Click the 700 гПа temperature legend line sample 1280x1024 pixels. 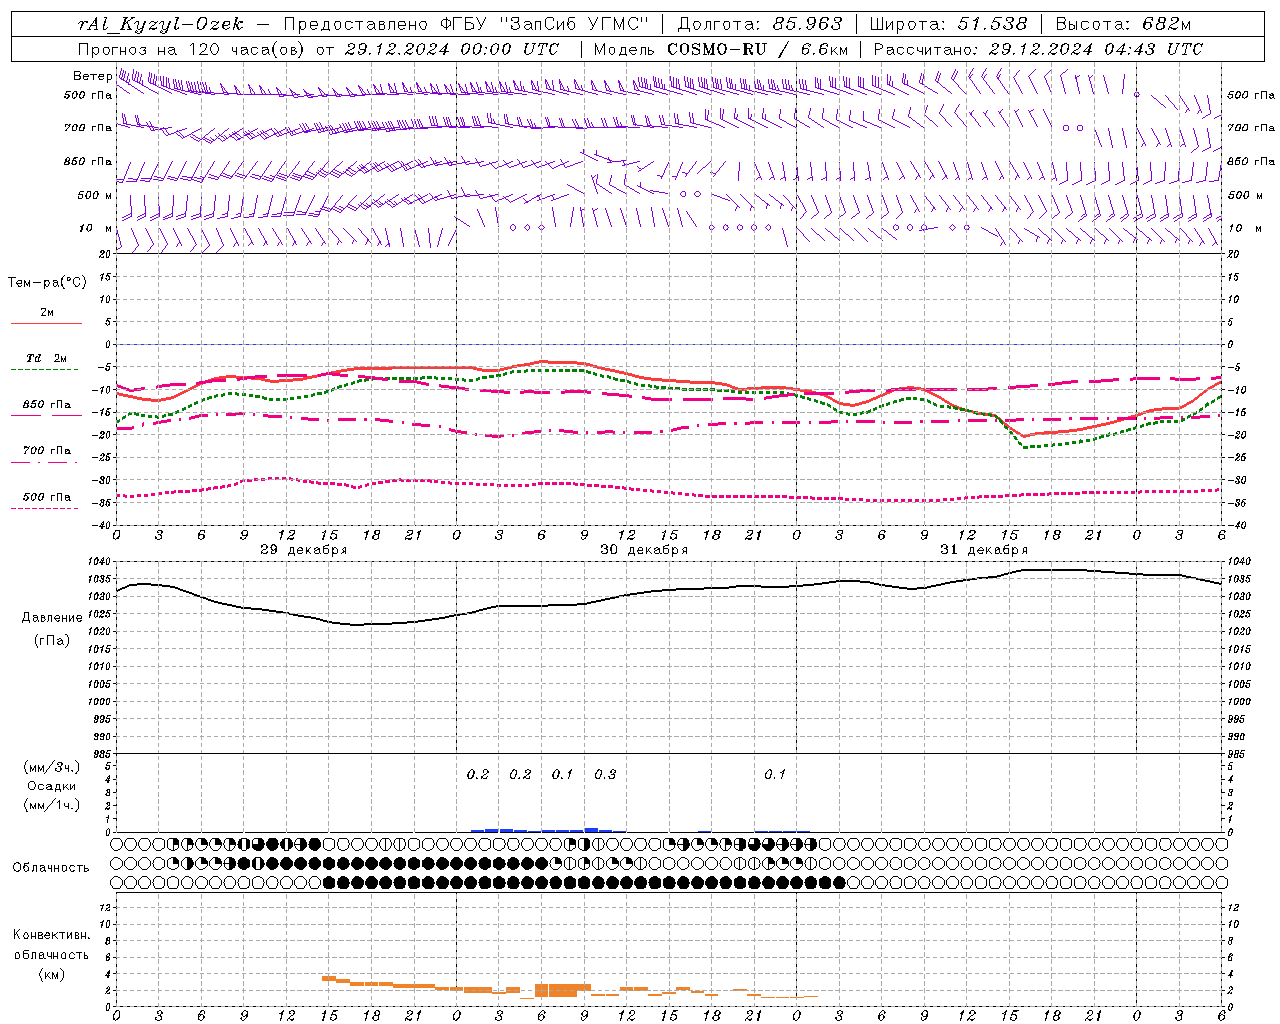tap(46, 463)
